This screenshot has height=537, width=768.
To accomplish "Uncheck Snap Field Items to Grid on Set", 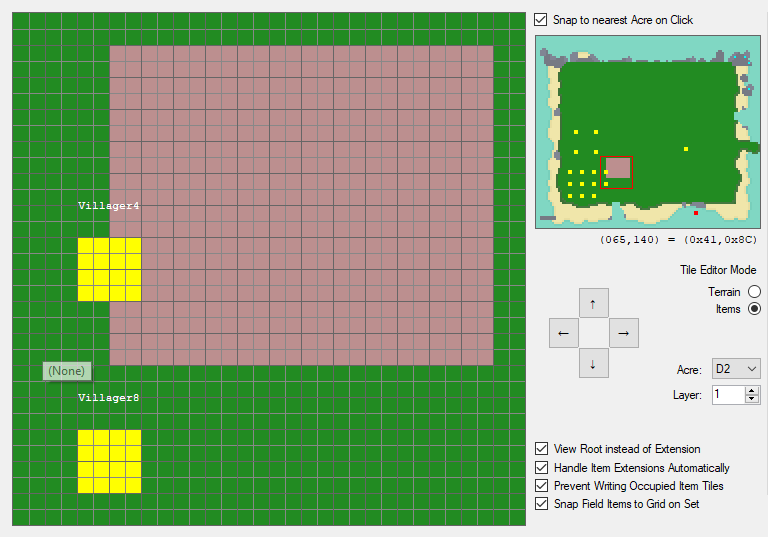I will [x=541, y=504].
